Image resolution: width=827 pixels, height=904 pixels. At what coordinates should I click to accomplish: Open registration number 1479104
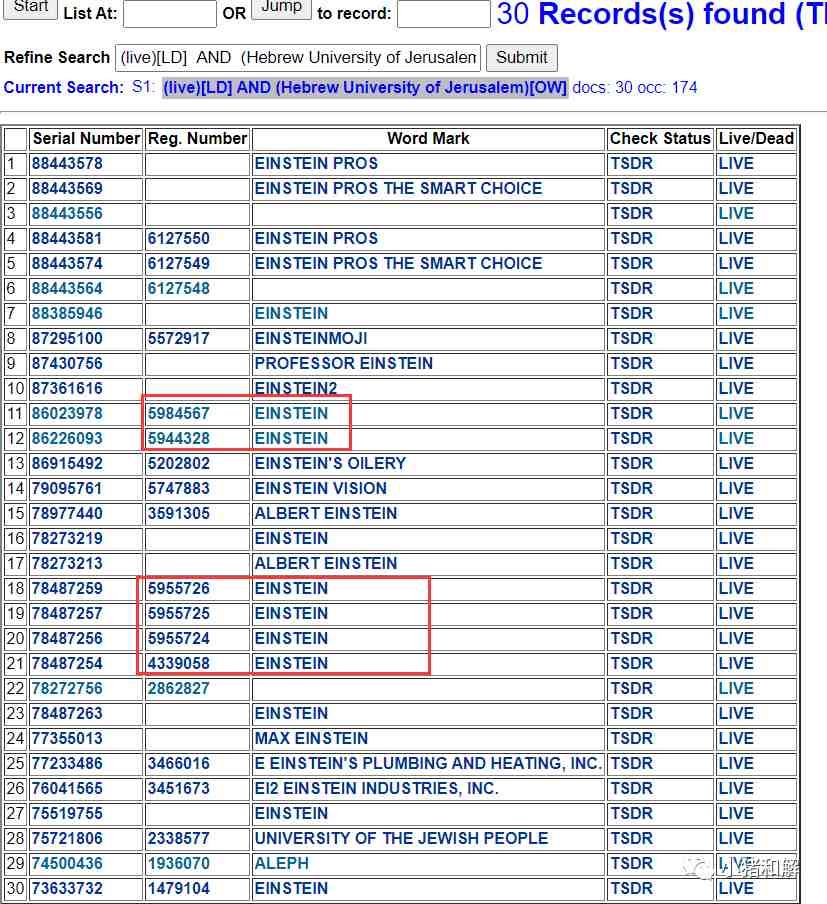tap(179, 888)
